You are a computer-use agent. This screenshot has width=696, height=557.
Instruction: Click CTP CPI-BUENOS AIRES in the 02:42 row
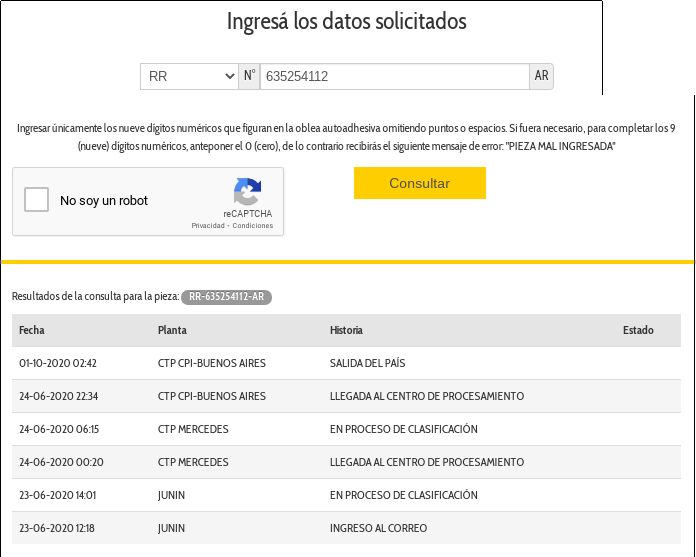212,363
